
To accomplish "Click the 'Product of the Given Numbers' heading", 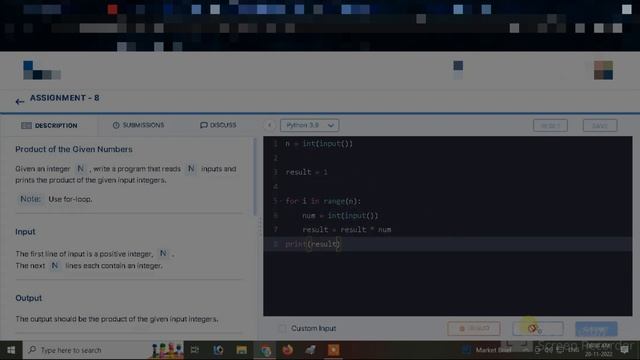I will point(74,149).
